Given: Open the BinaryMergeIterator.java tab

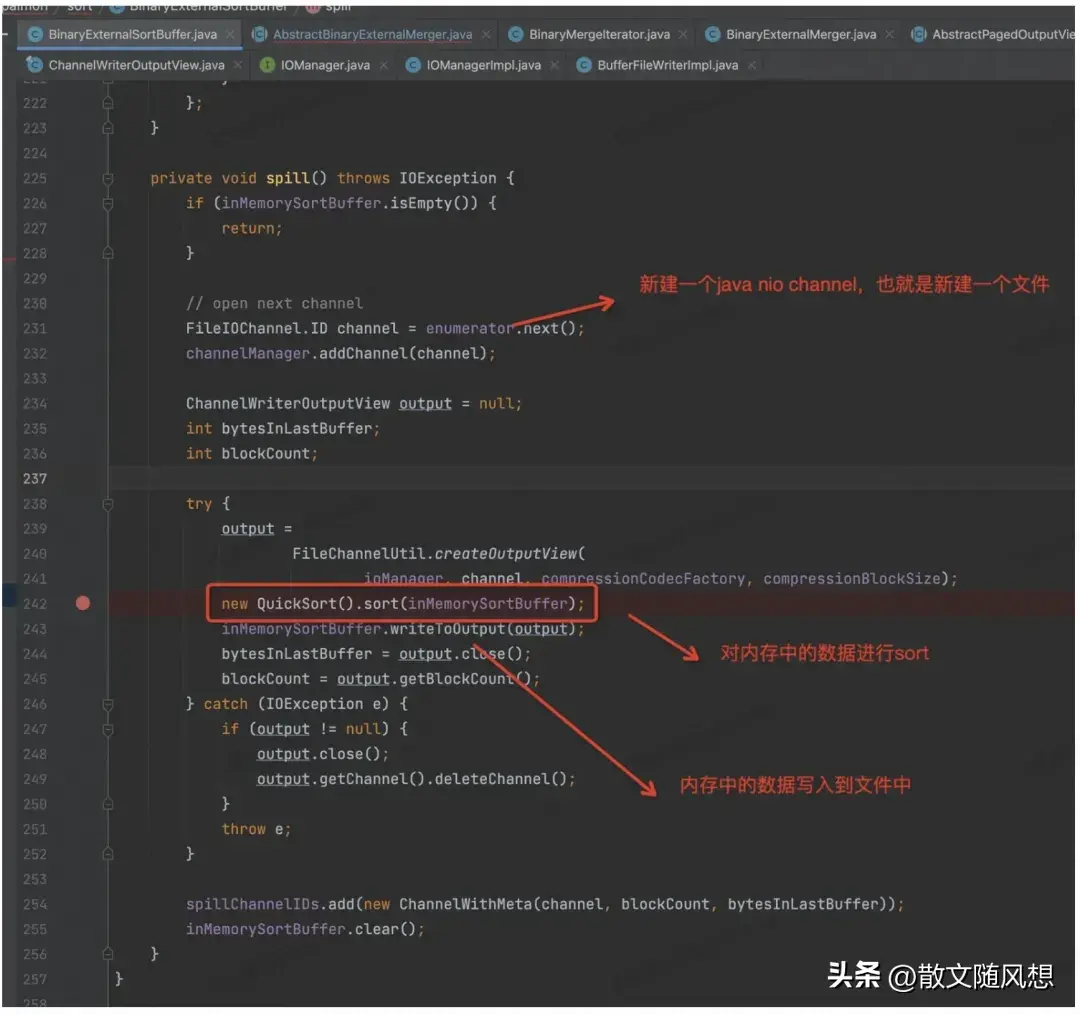Looking at the screenshot, I should [x=599, y=34].
